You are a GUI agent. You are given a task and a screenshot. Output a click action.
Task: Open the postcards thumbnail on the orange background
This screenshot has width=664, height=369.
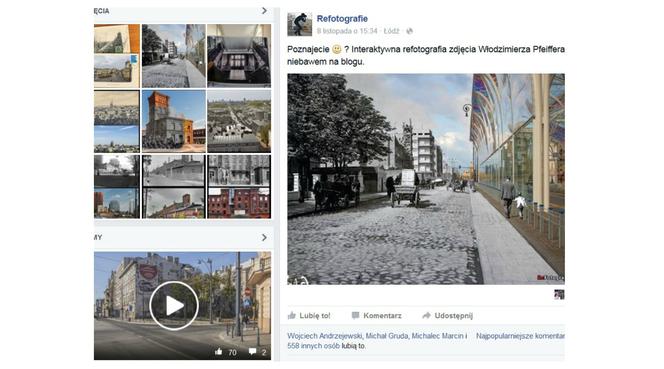pyautogui.click(x=117, y=56)
